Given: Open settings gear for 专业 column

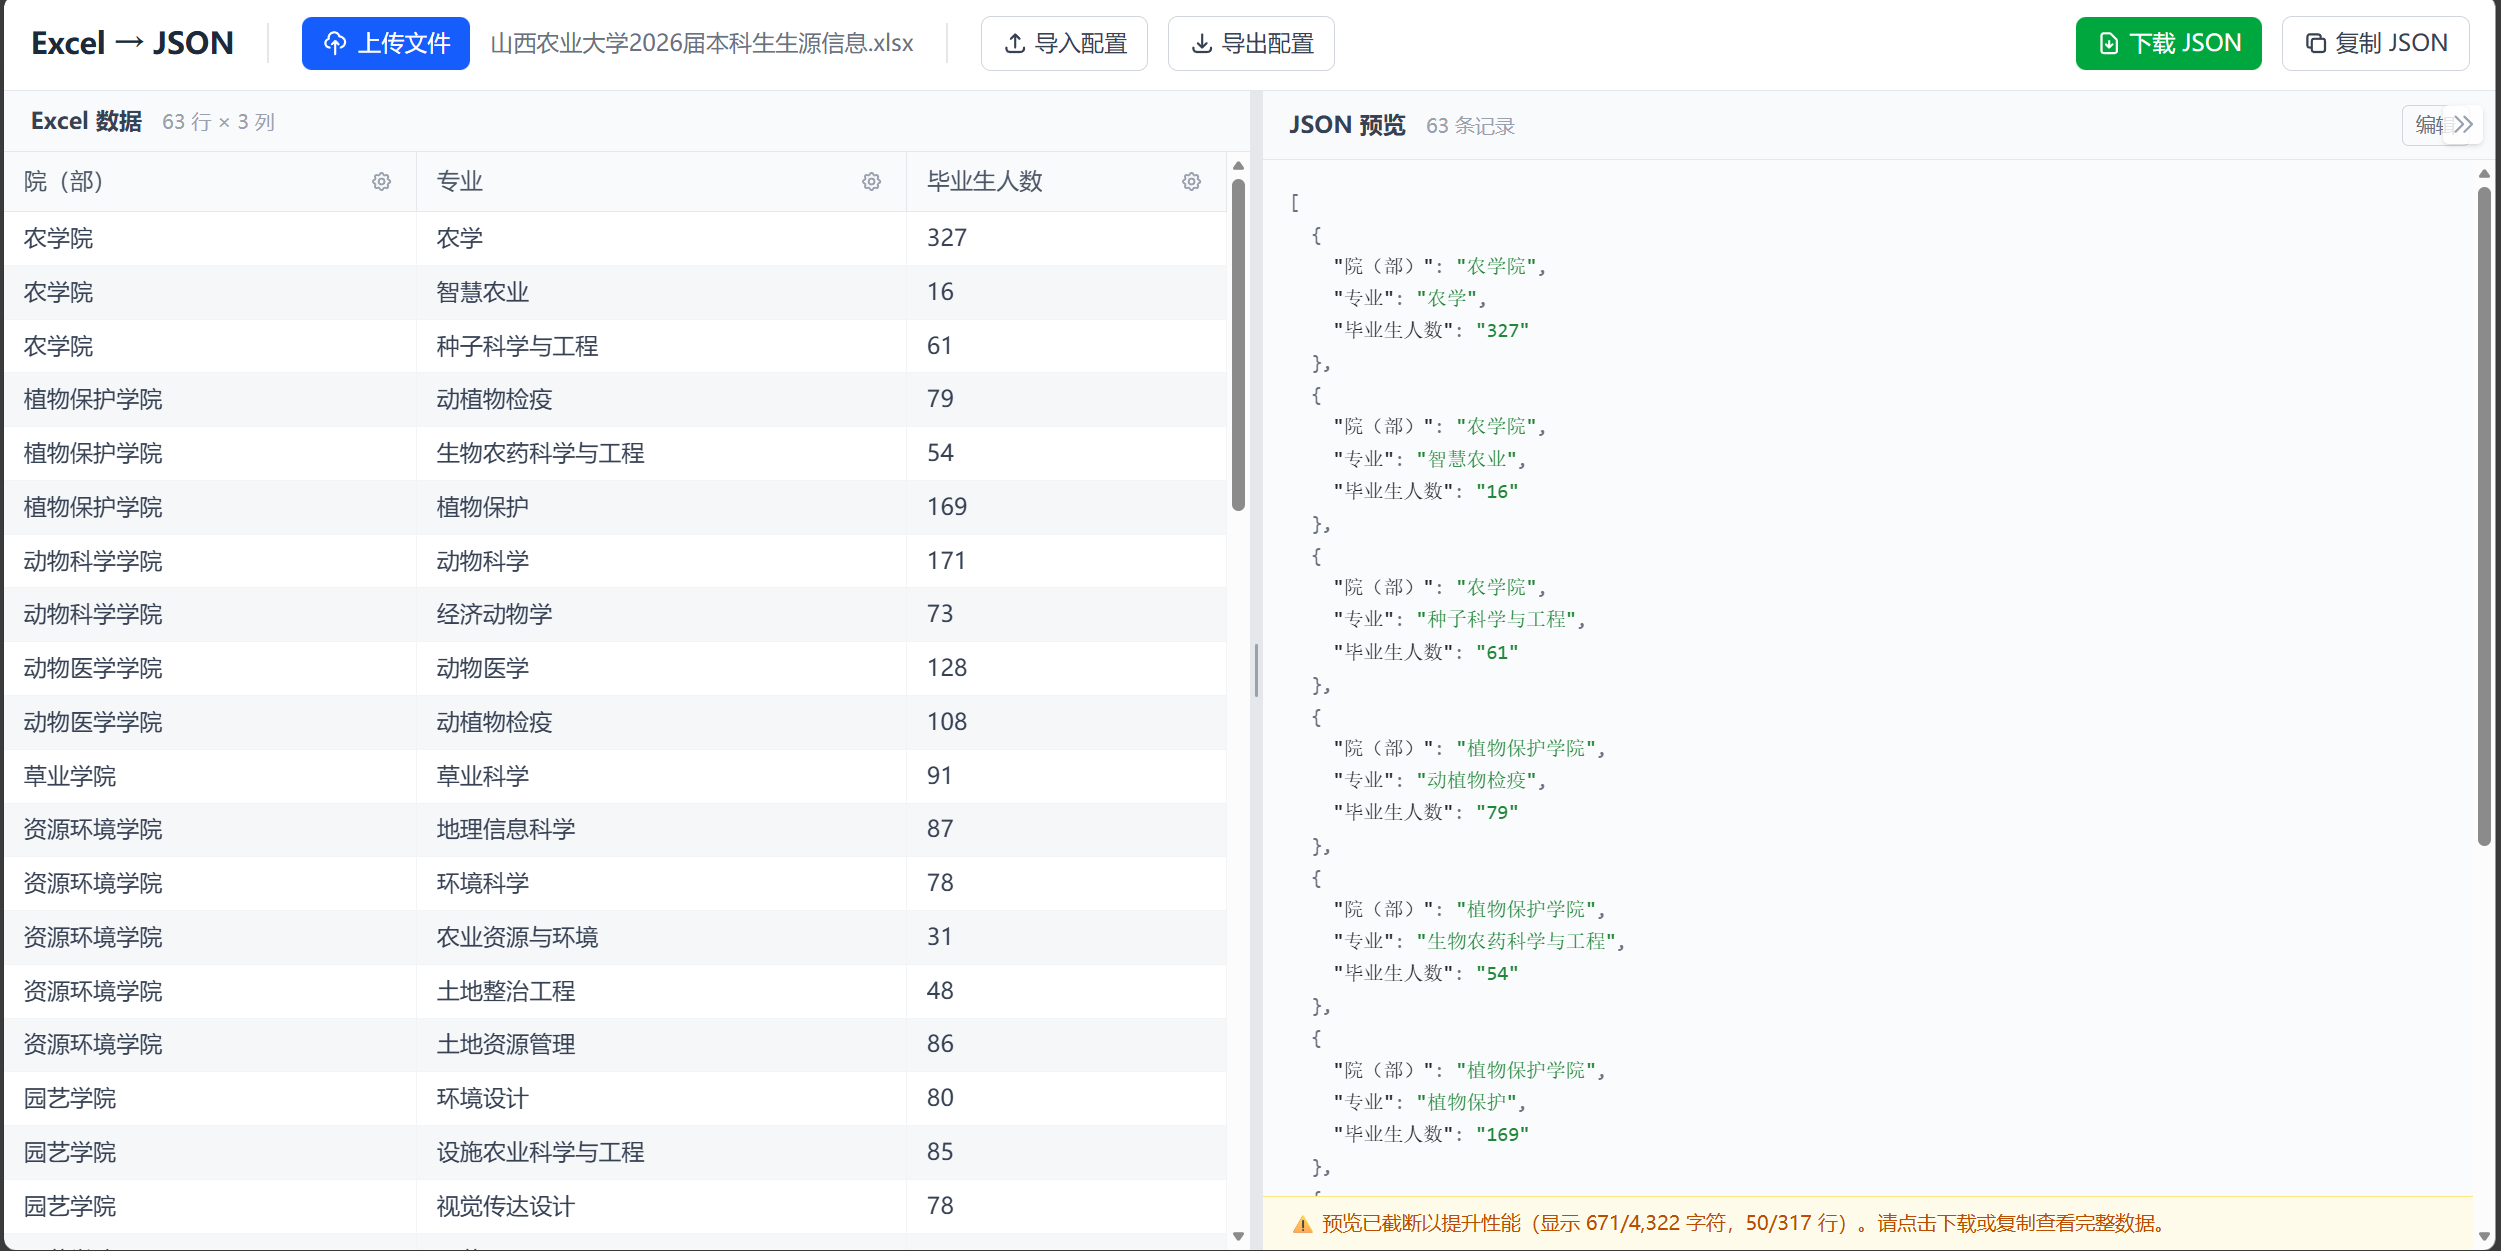Looking at the screenshot, I should (872, 181).
